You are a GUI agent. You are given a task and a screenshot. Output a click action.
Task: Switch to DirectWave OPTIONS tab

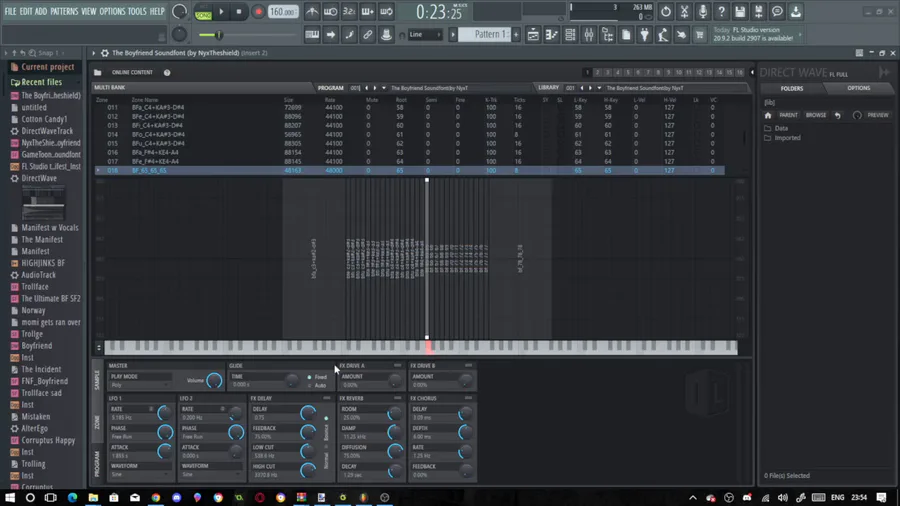(859, 88)
